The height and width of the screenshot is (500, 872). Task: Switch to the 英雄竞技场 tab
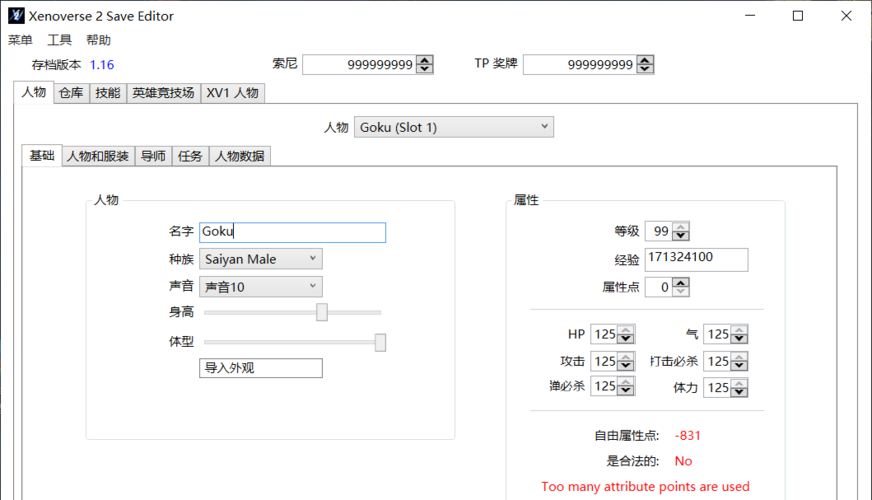coord(164,93)
